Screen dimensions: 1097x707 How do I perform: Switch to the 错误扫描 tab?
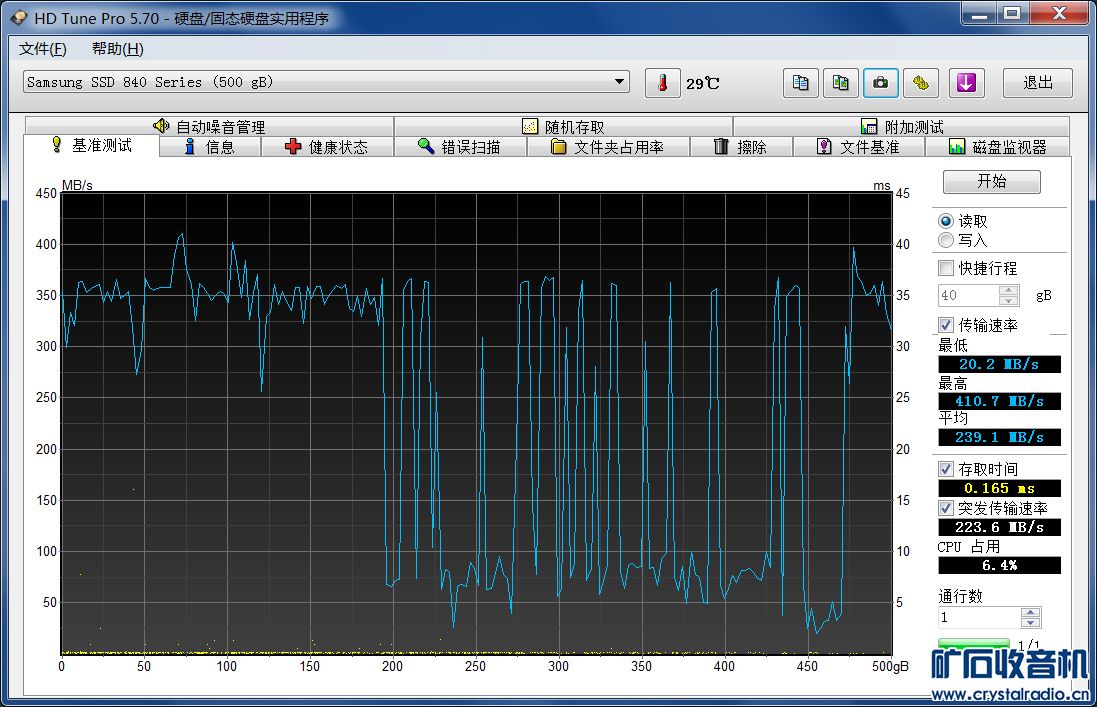pos(458,147)
